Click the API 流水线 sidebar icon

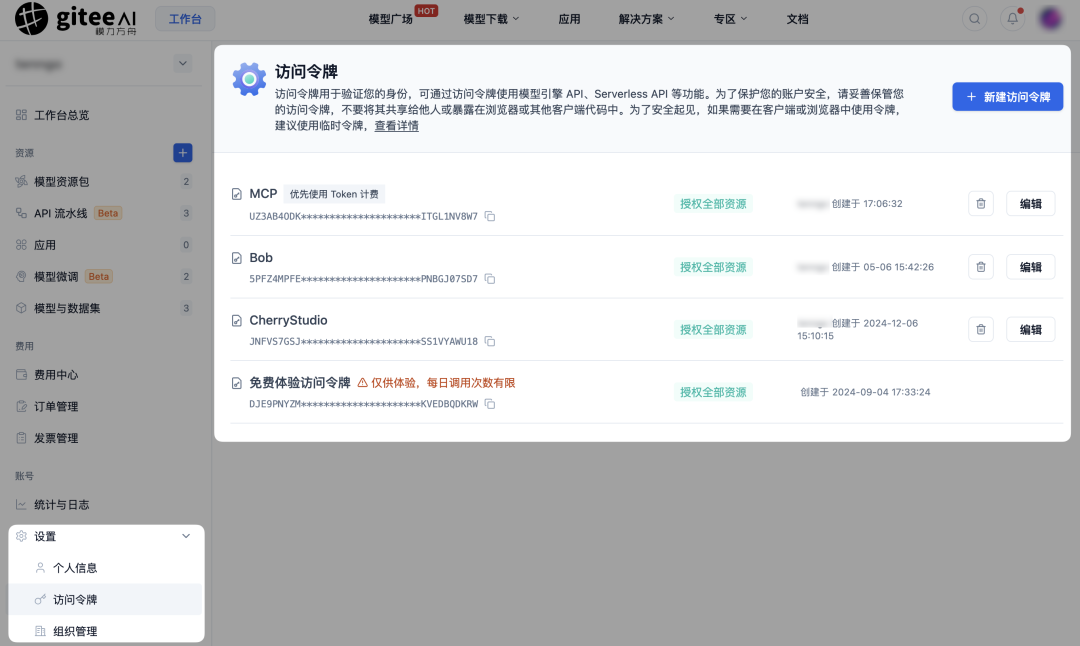[x=21, y=213]
